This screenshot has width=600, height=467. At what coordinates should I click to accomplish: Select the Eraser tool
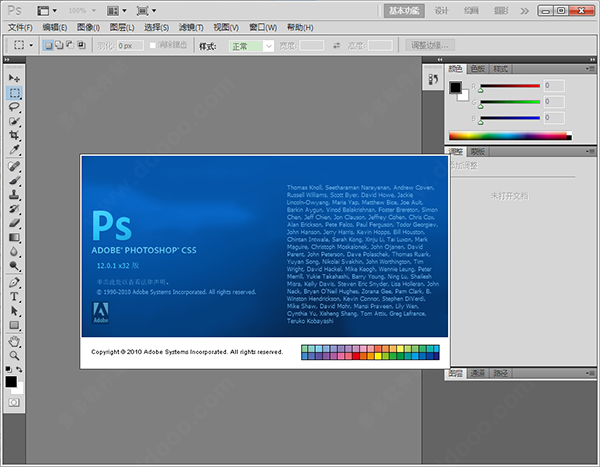pos(14,223)
